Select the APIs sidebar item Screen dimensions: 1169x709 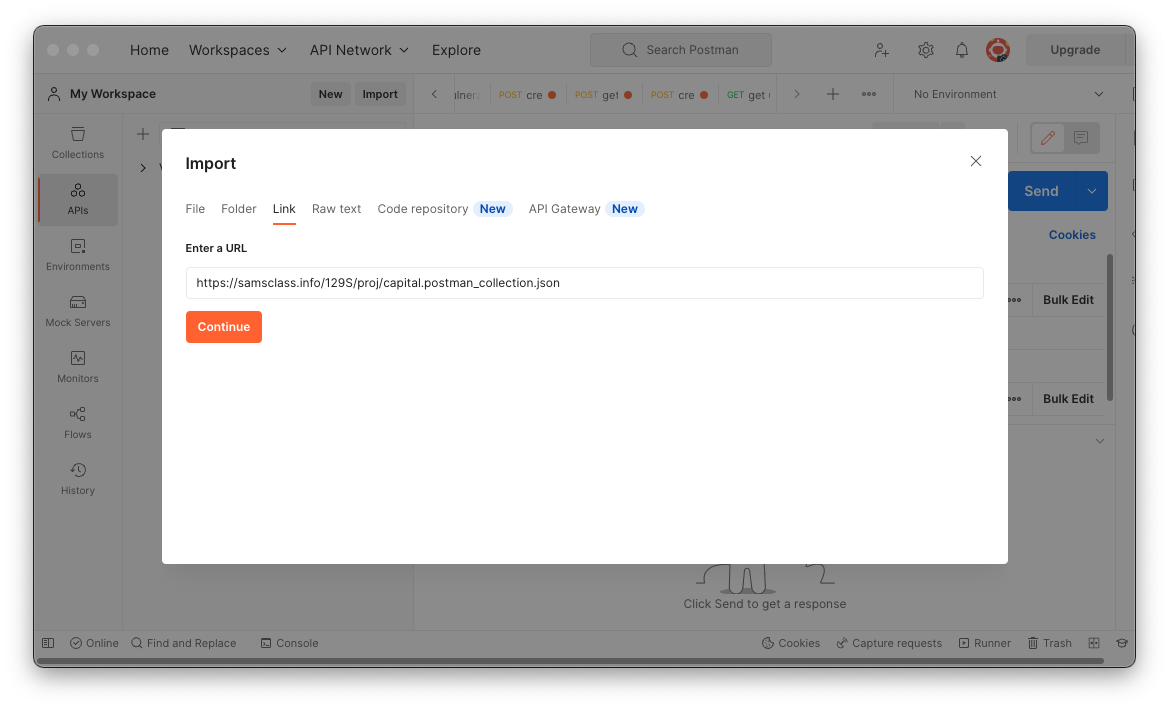[x=78, y=199]
